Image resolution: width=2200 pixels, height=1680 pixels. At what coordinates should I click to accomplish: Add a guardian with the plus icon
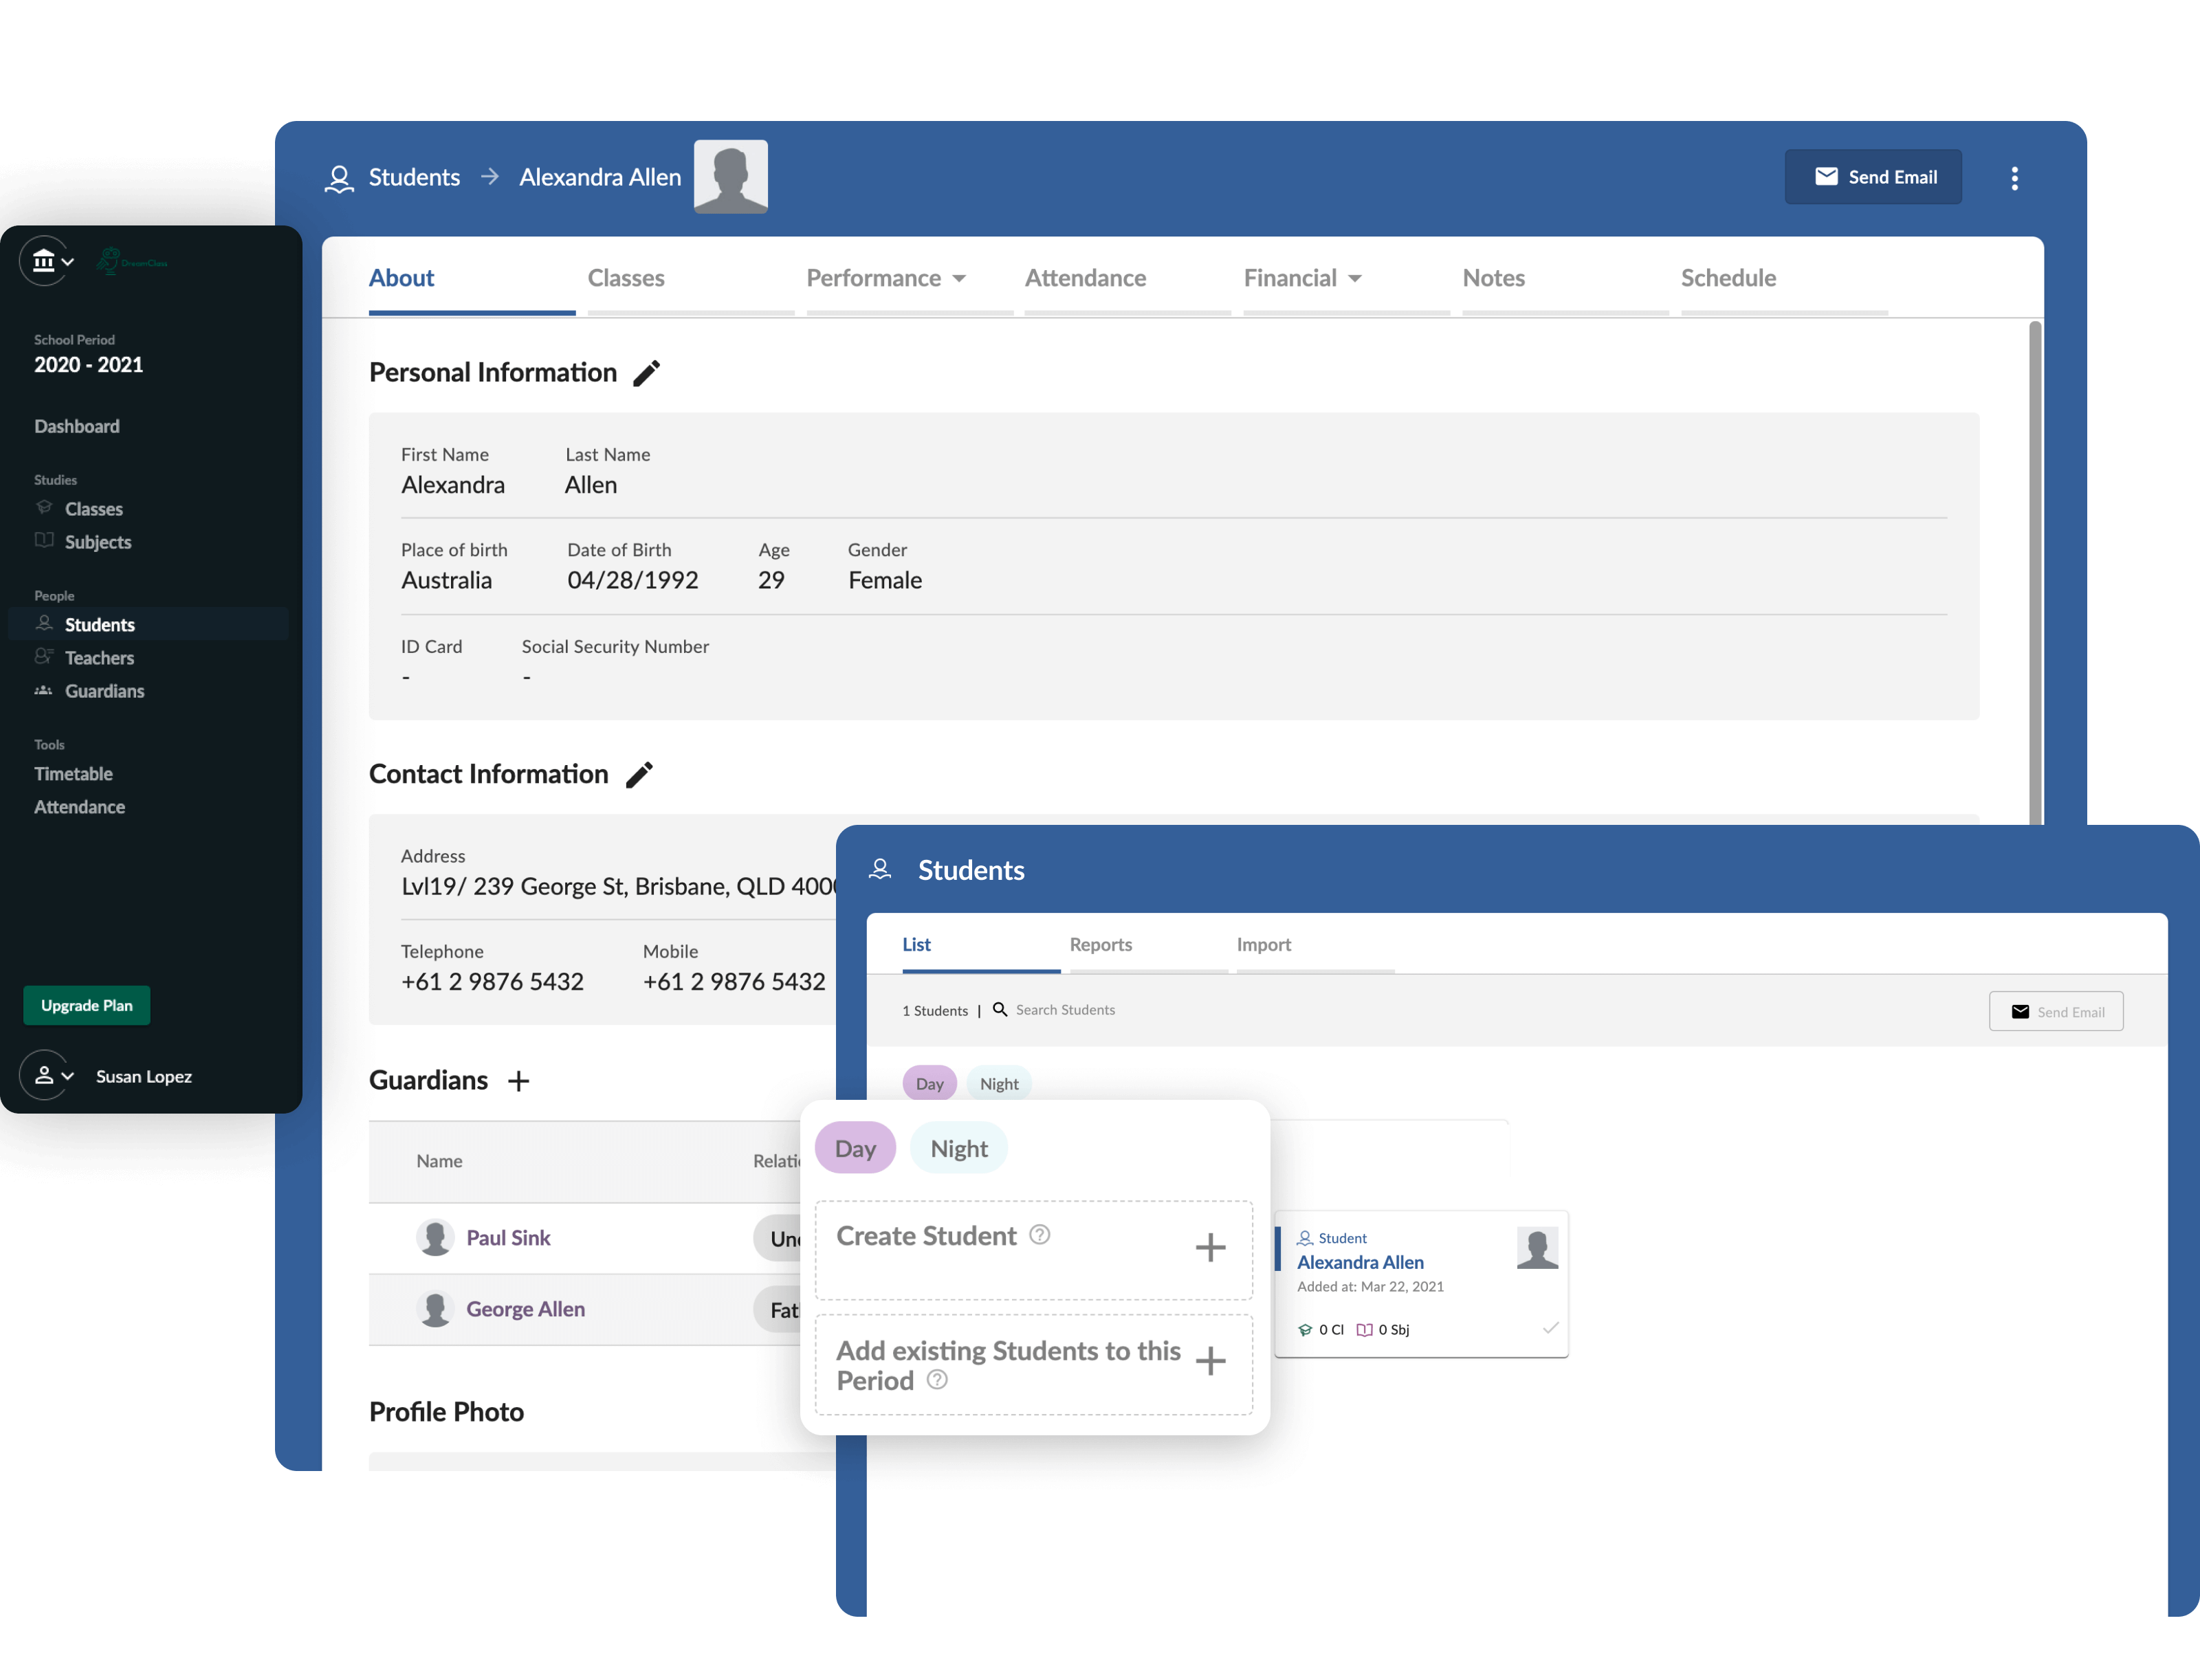click(518, 1081)
